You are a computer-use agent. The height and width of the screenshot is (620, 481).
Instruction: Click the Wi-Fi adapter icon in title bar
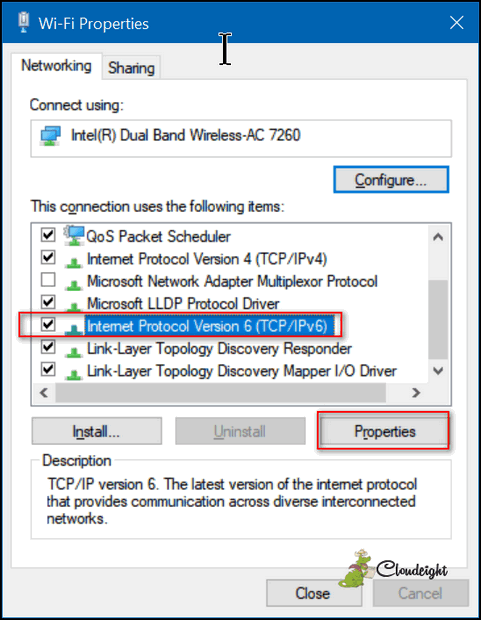[24, 22]
